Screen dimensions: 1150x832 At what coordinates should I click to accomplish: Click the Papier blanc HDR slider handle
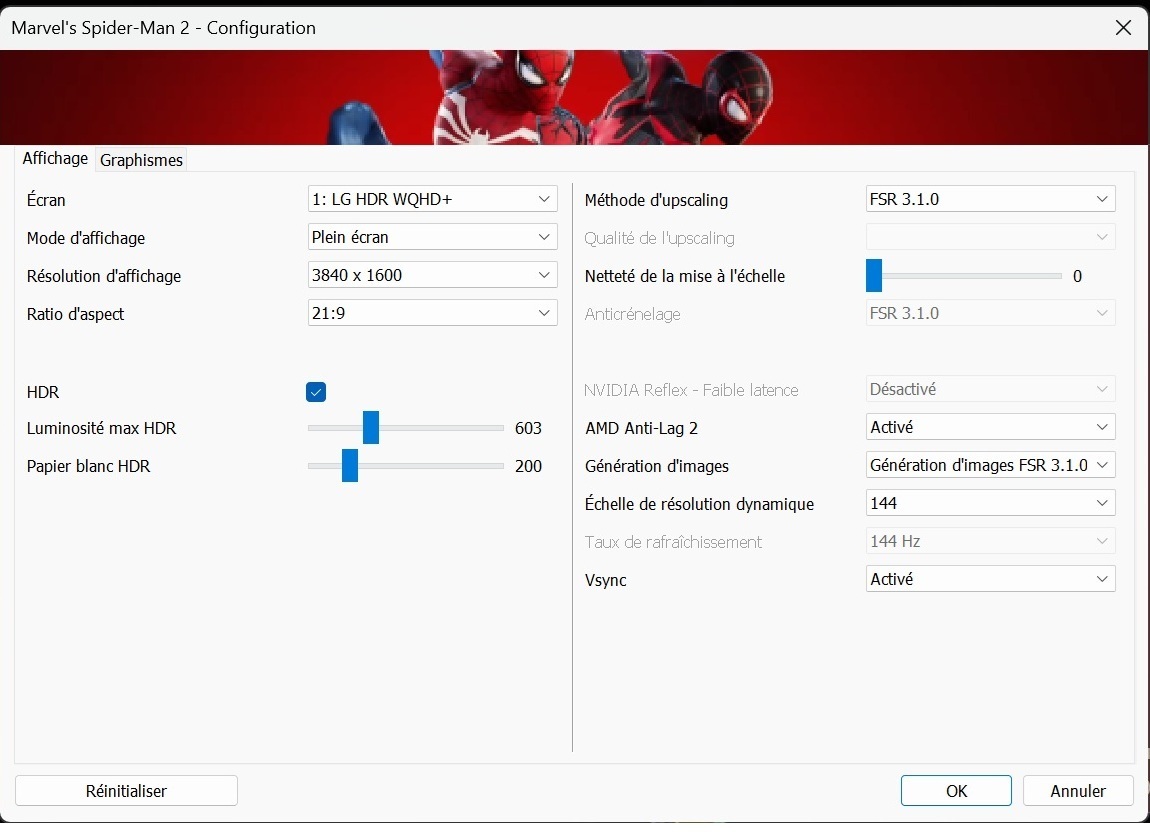350,466
